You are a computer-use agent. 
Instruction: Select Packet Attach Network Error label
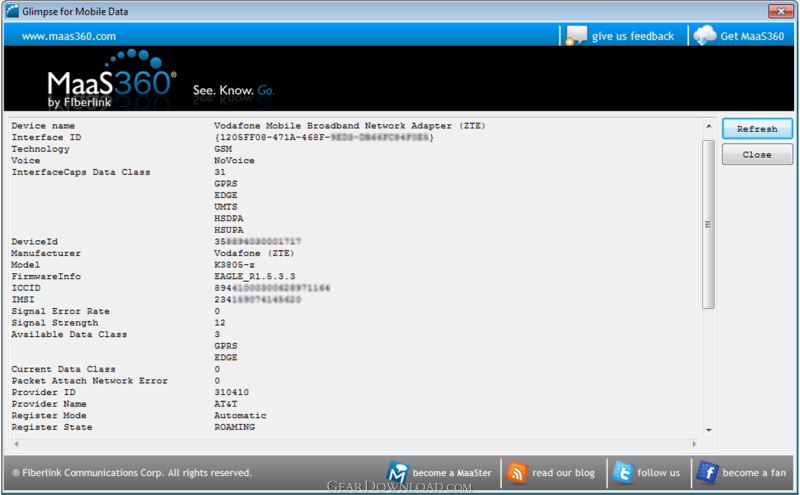(x=89, y=381)
